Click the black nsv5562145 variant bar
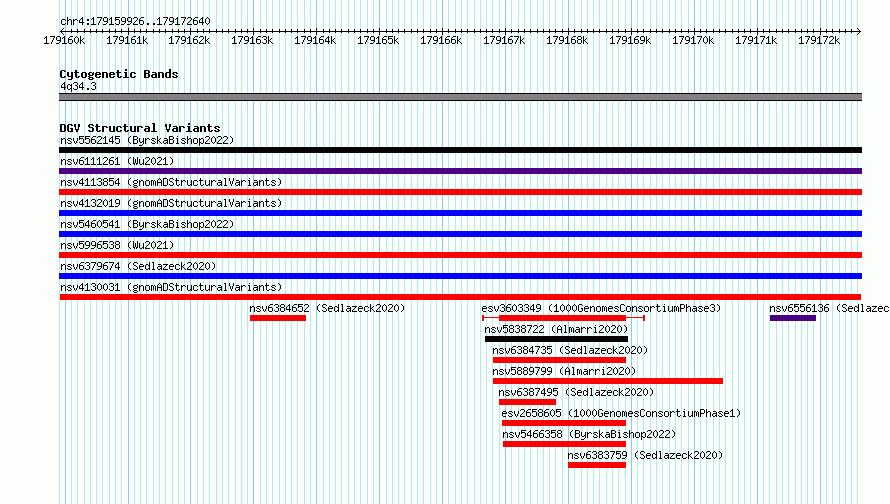Screen dimensions: 890x504 [460, 150]
